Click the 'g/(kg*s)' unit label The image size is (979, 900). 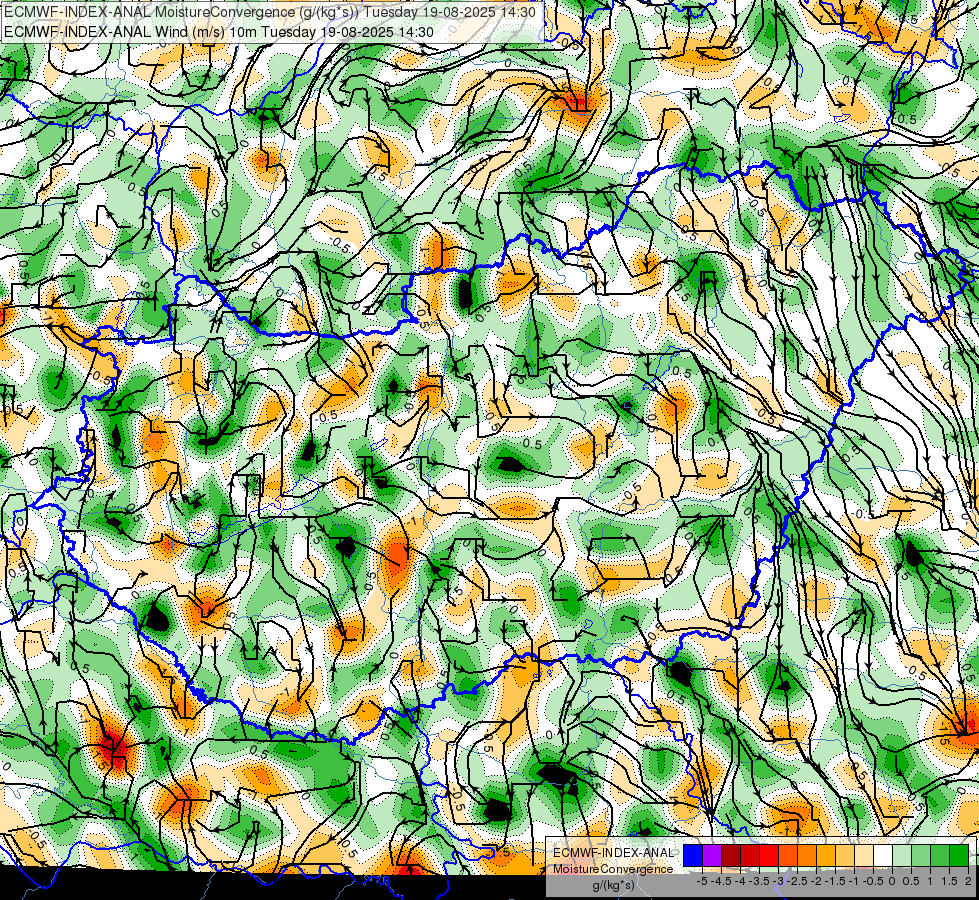[x=613, y=885]
